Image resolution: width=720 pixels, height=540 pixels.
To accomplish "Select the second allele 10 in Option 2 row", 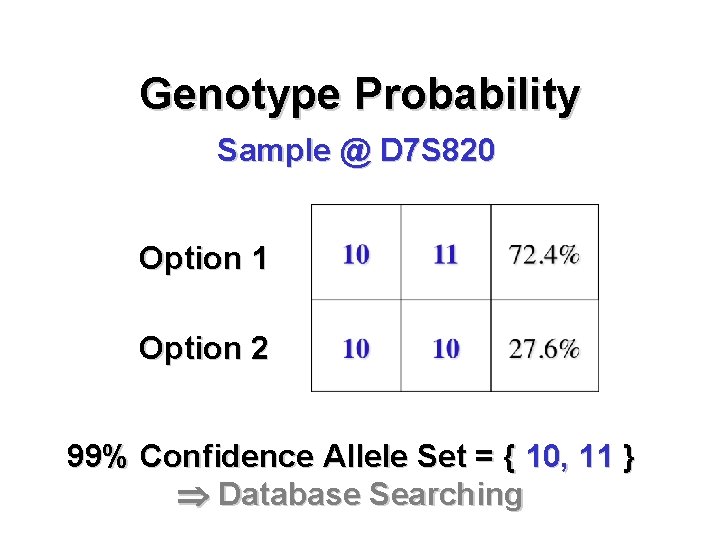I will (446, 349).
